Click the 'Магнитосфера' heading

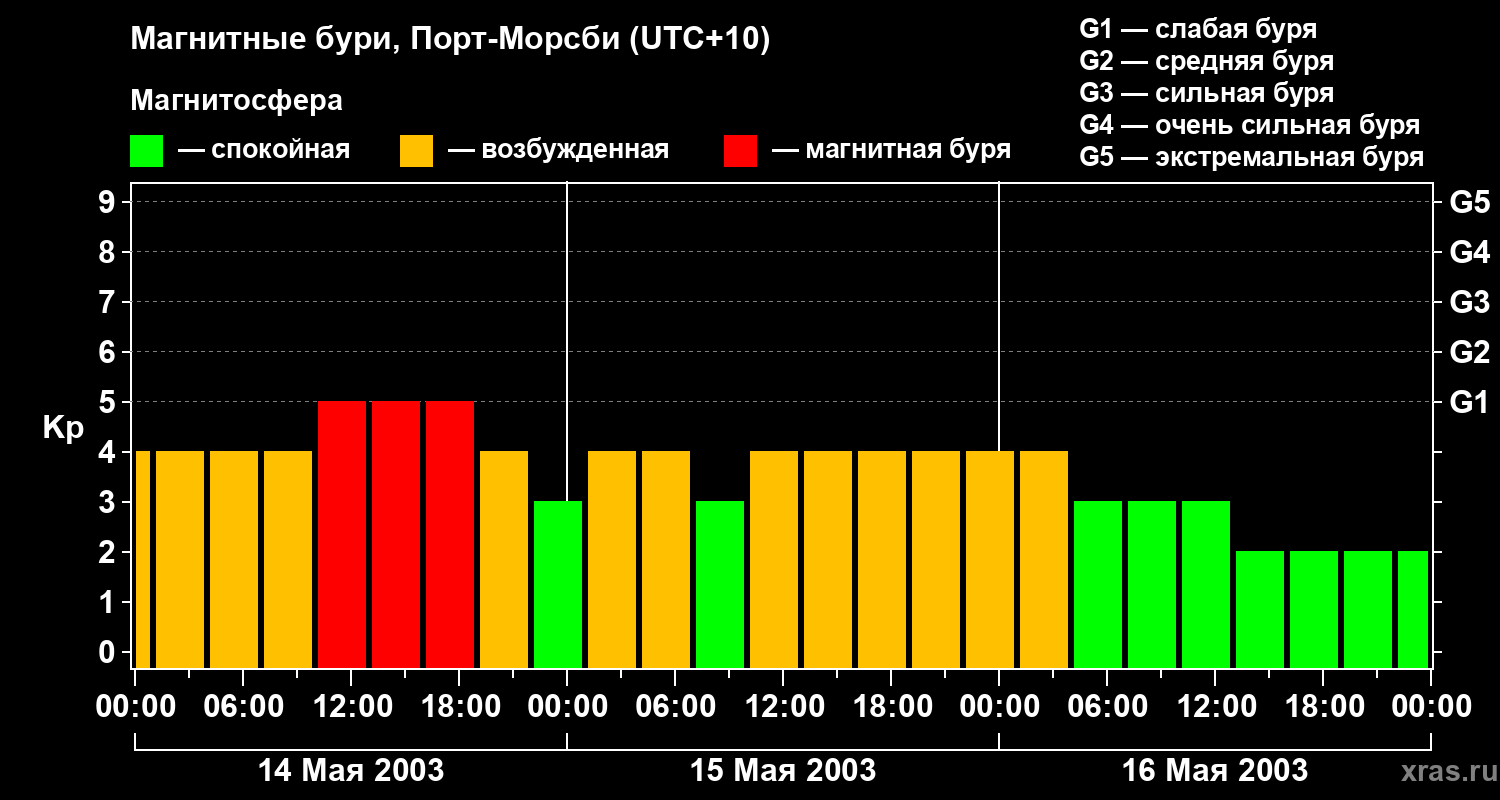[x=236, y=101]
